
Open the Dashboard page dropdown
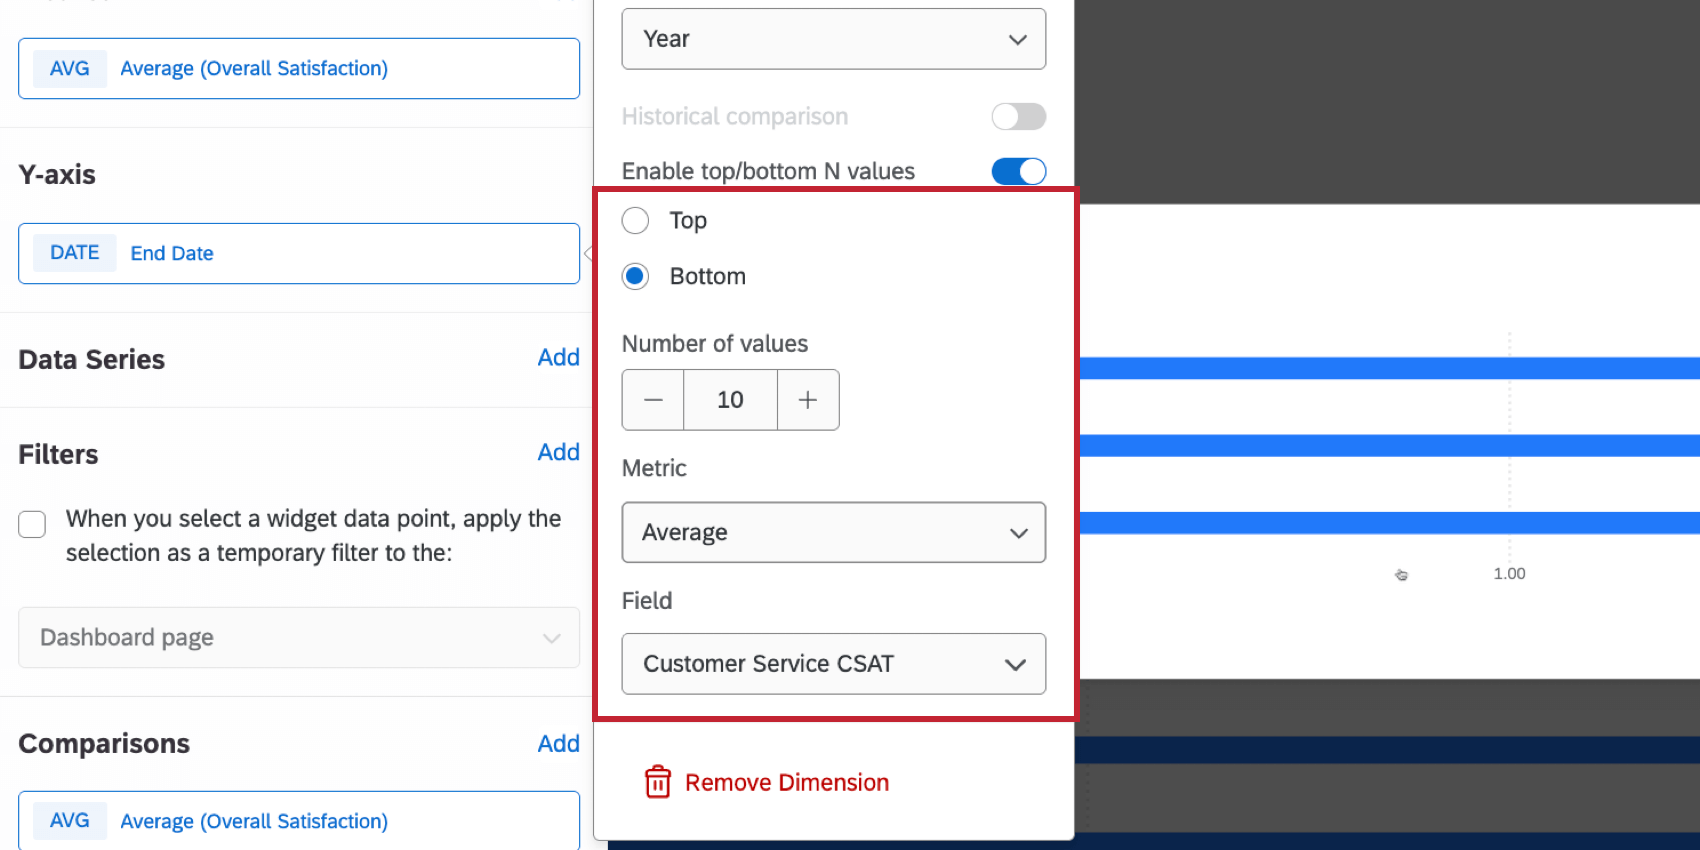[298, 638]
